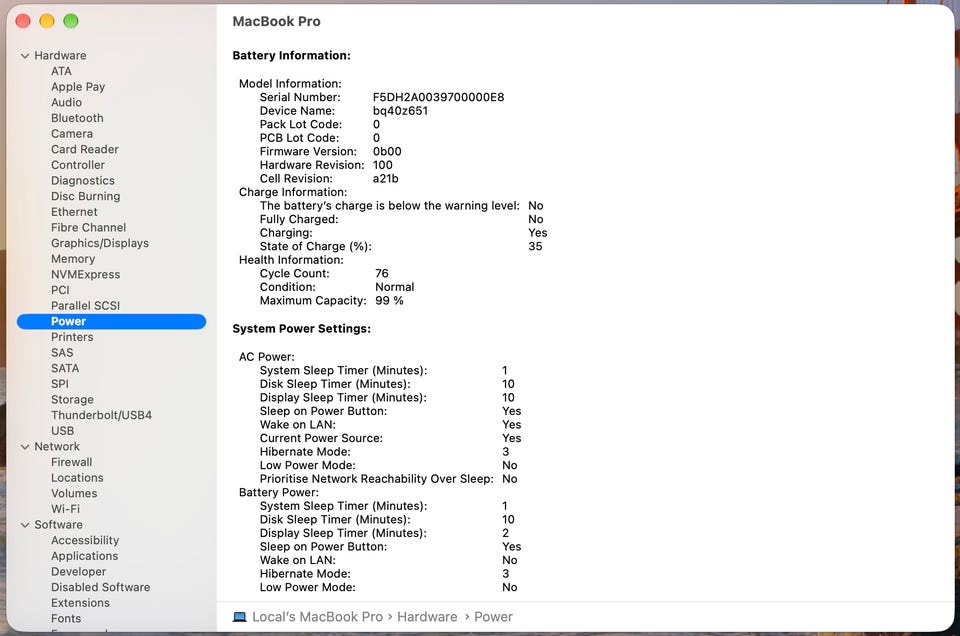The height and width of the screenshot is (636, 960).
Task: Open the SATA hardware entry
Action: tap(65, 369)
